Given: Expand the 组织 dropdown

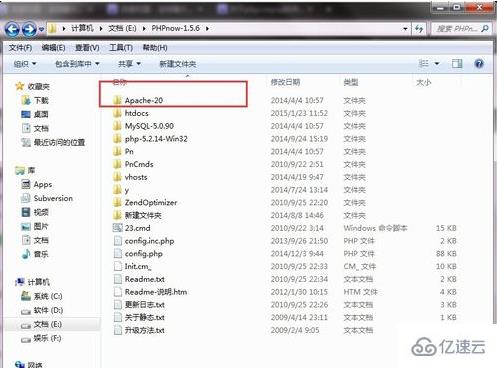Looking at the screenshot, I should [25, 64].
